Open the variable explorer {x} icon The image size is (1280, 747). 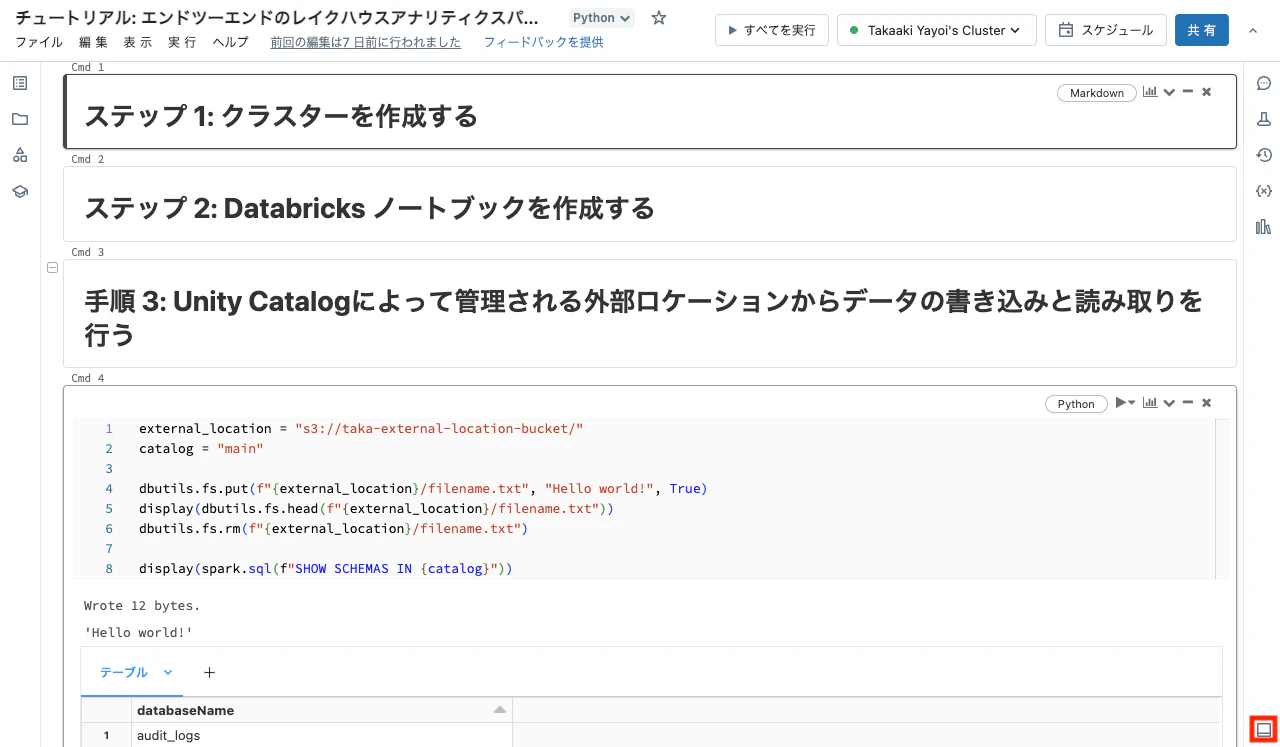point(1263,191)
